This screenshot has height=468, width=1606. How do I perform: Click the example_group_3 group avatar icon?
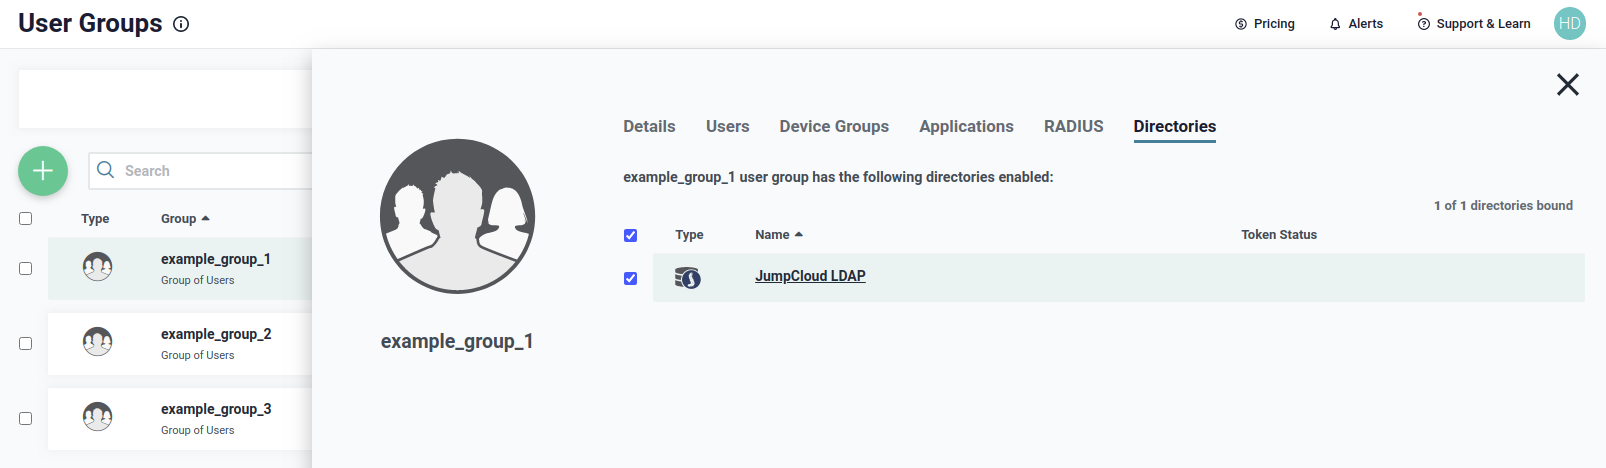(x=97, y=417)
